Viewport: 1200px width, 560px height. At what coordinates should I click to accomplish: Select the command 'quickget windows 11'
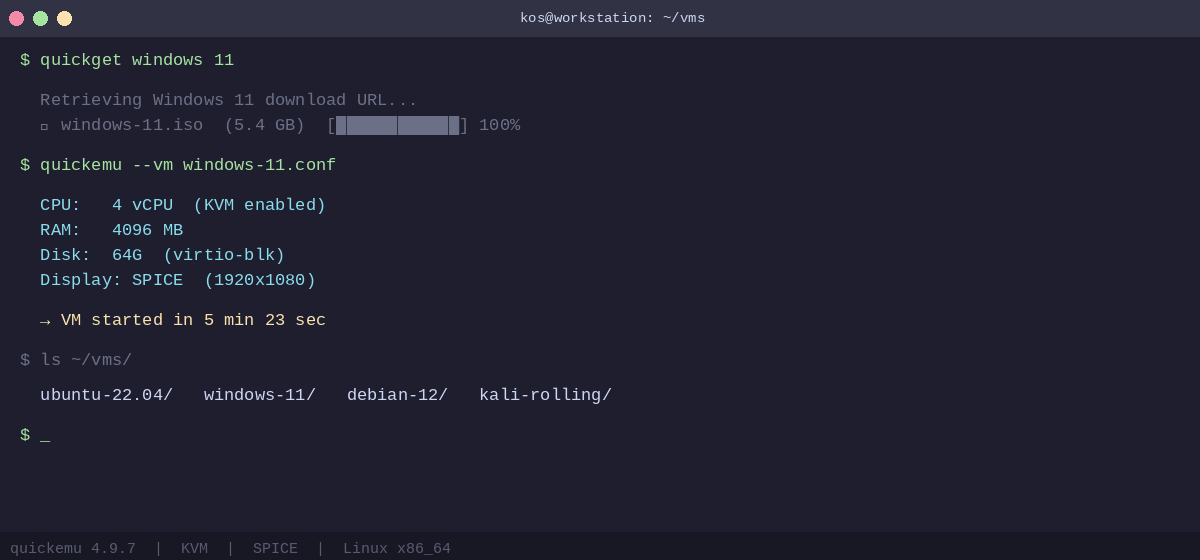(x=137, y=60)
